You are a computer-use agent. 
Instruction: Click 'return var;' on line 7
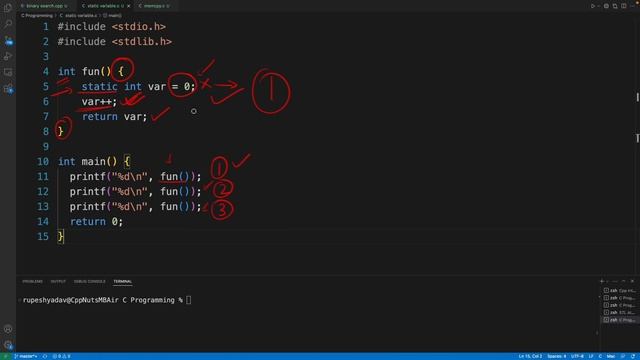pyautogui.click(x=114, y=117)
